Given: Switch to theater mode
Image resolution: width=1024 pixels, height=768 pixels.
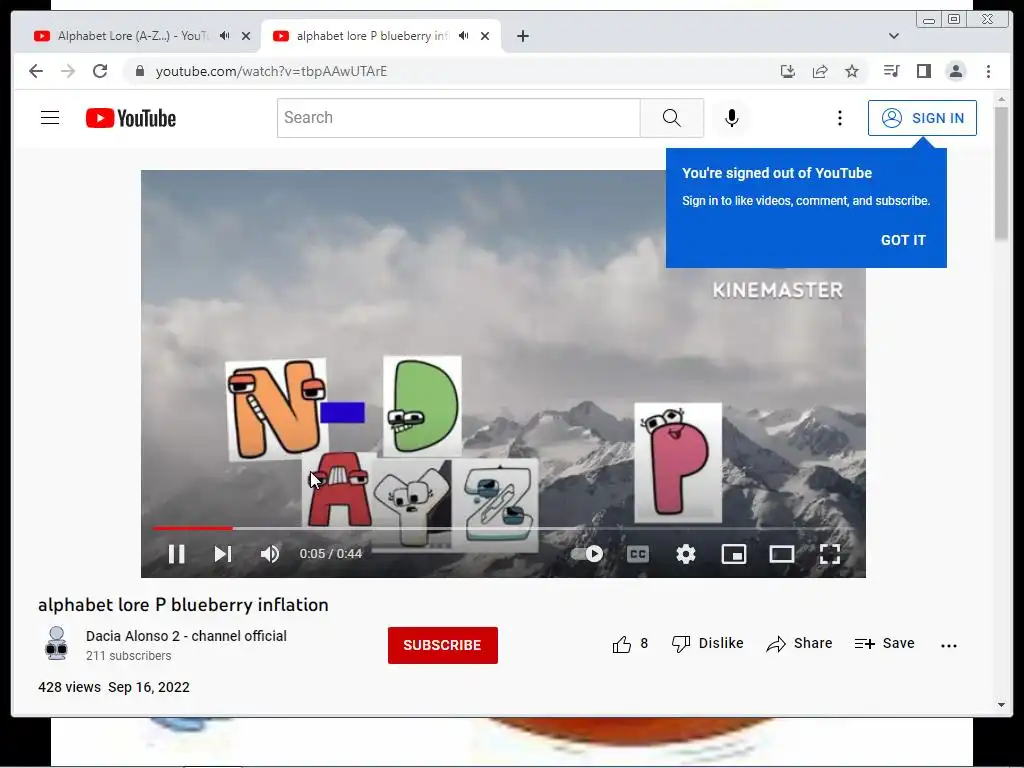Looking at the screenshot, I should click(782, 554).
